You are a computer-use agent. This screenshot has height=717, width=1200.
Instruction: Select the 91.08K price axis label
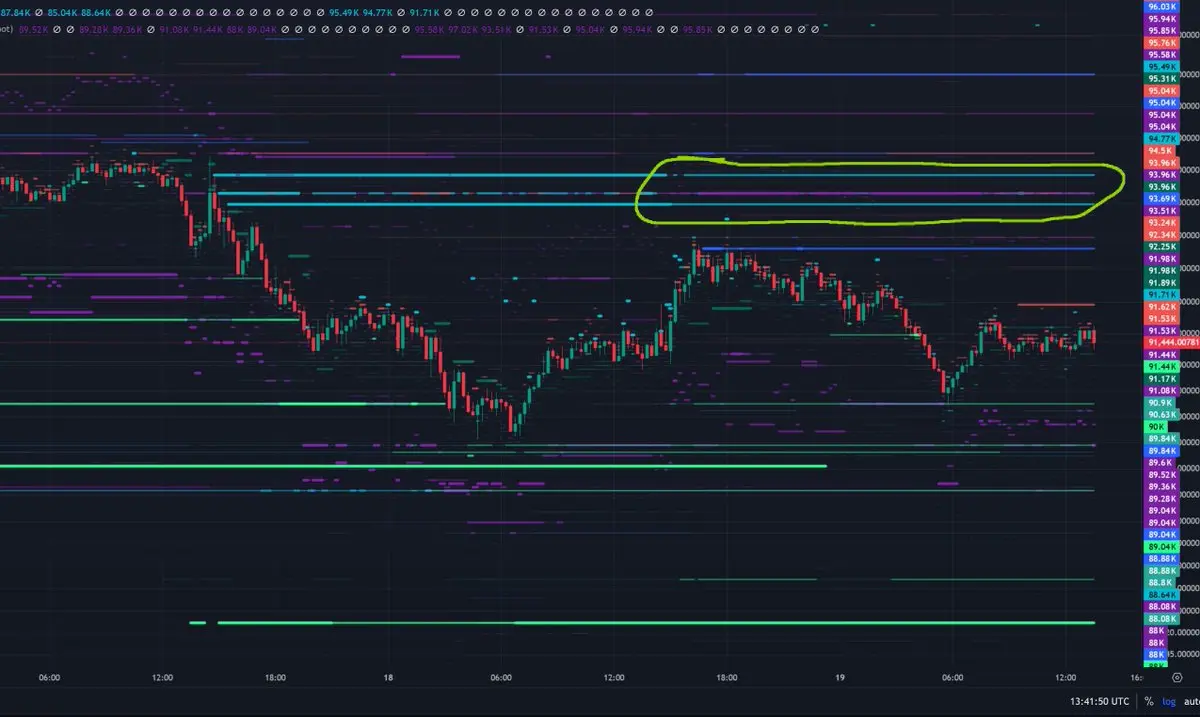pyautogui.click(x=1161, y=391)
